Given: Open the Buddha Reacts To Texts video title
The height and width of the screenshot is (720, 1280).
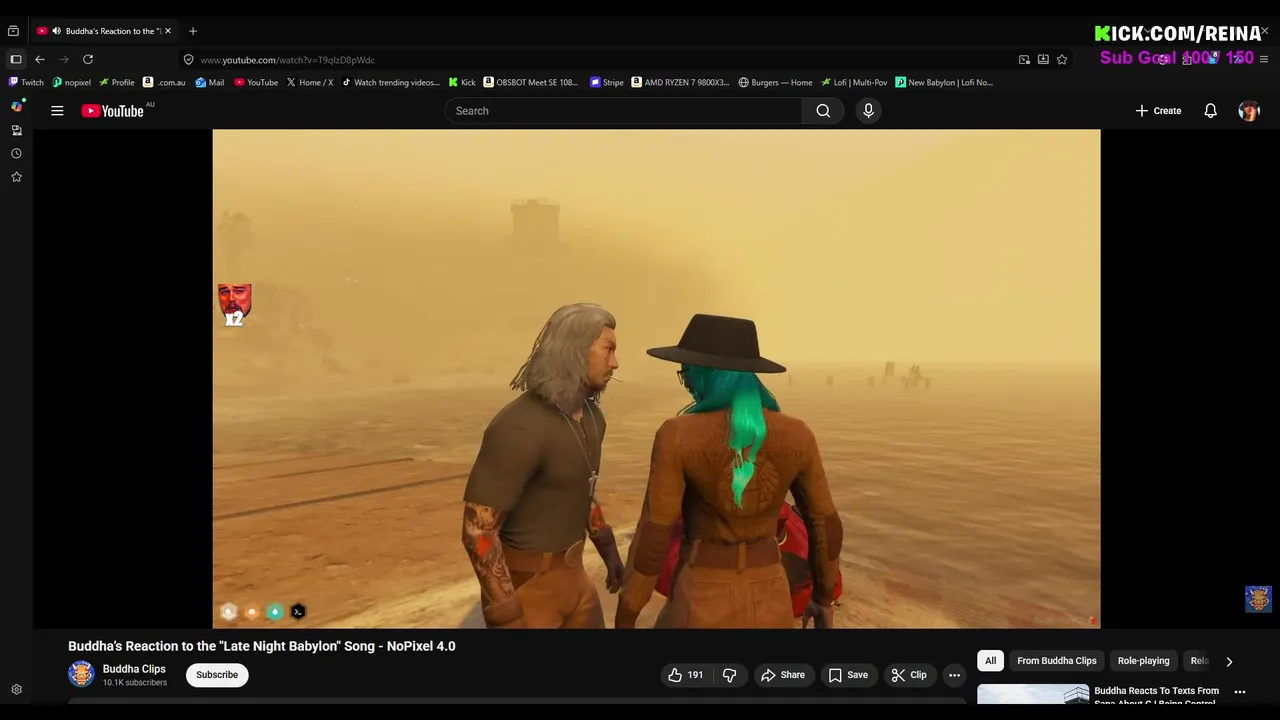Looking at the screenshot, I should [1157, 696].
